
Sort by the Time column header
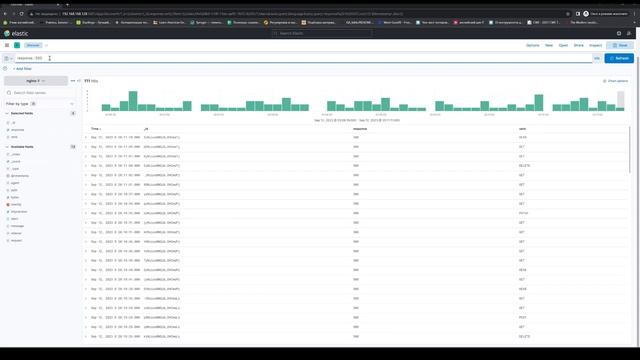96,129
